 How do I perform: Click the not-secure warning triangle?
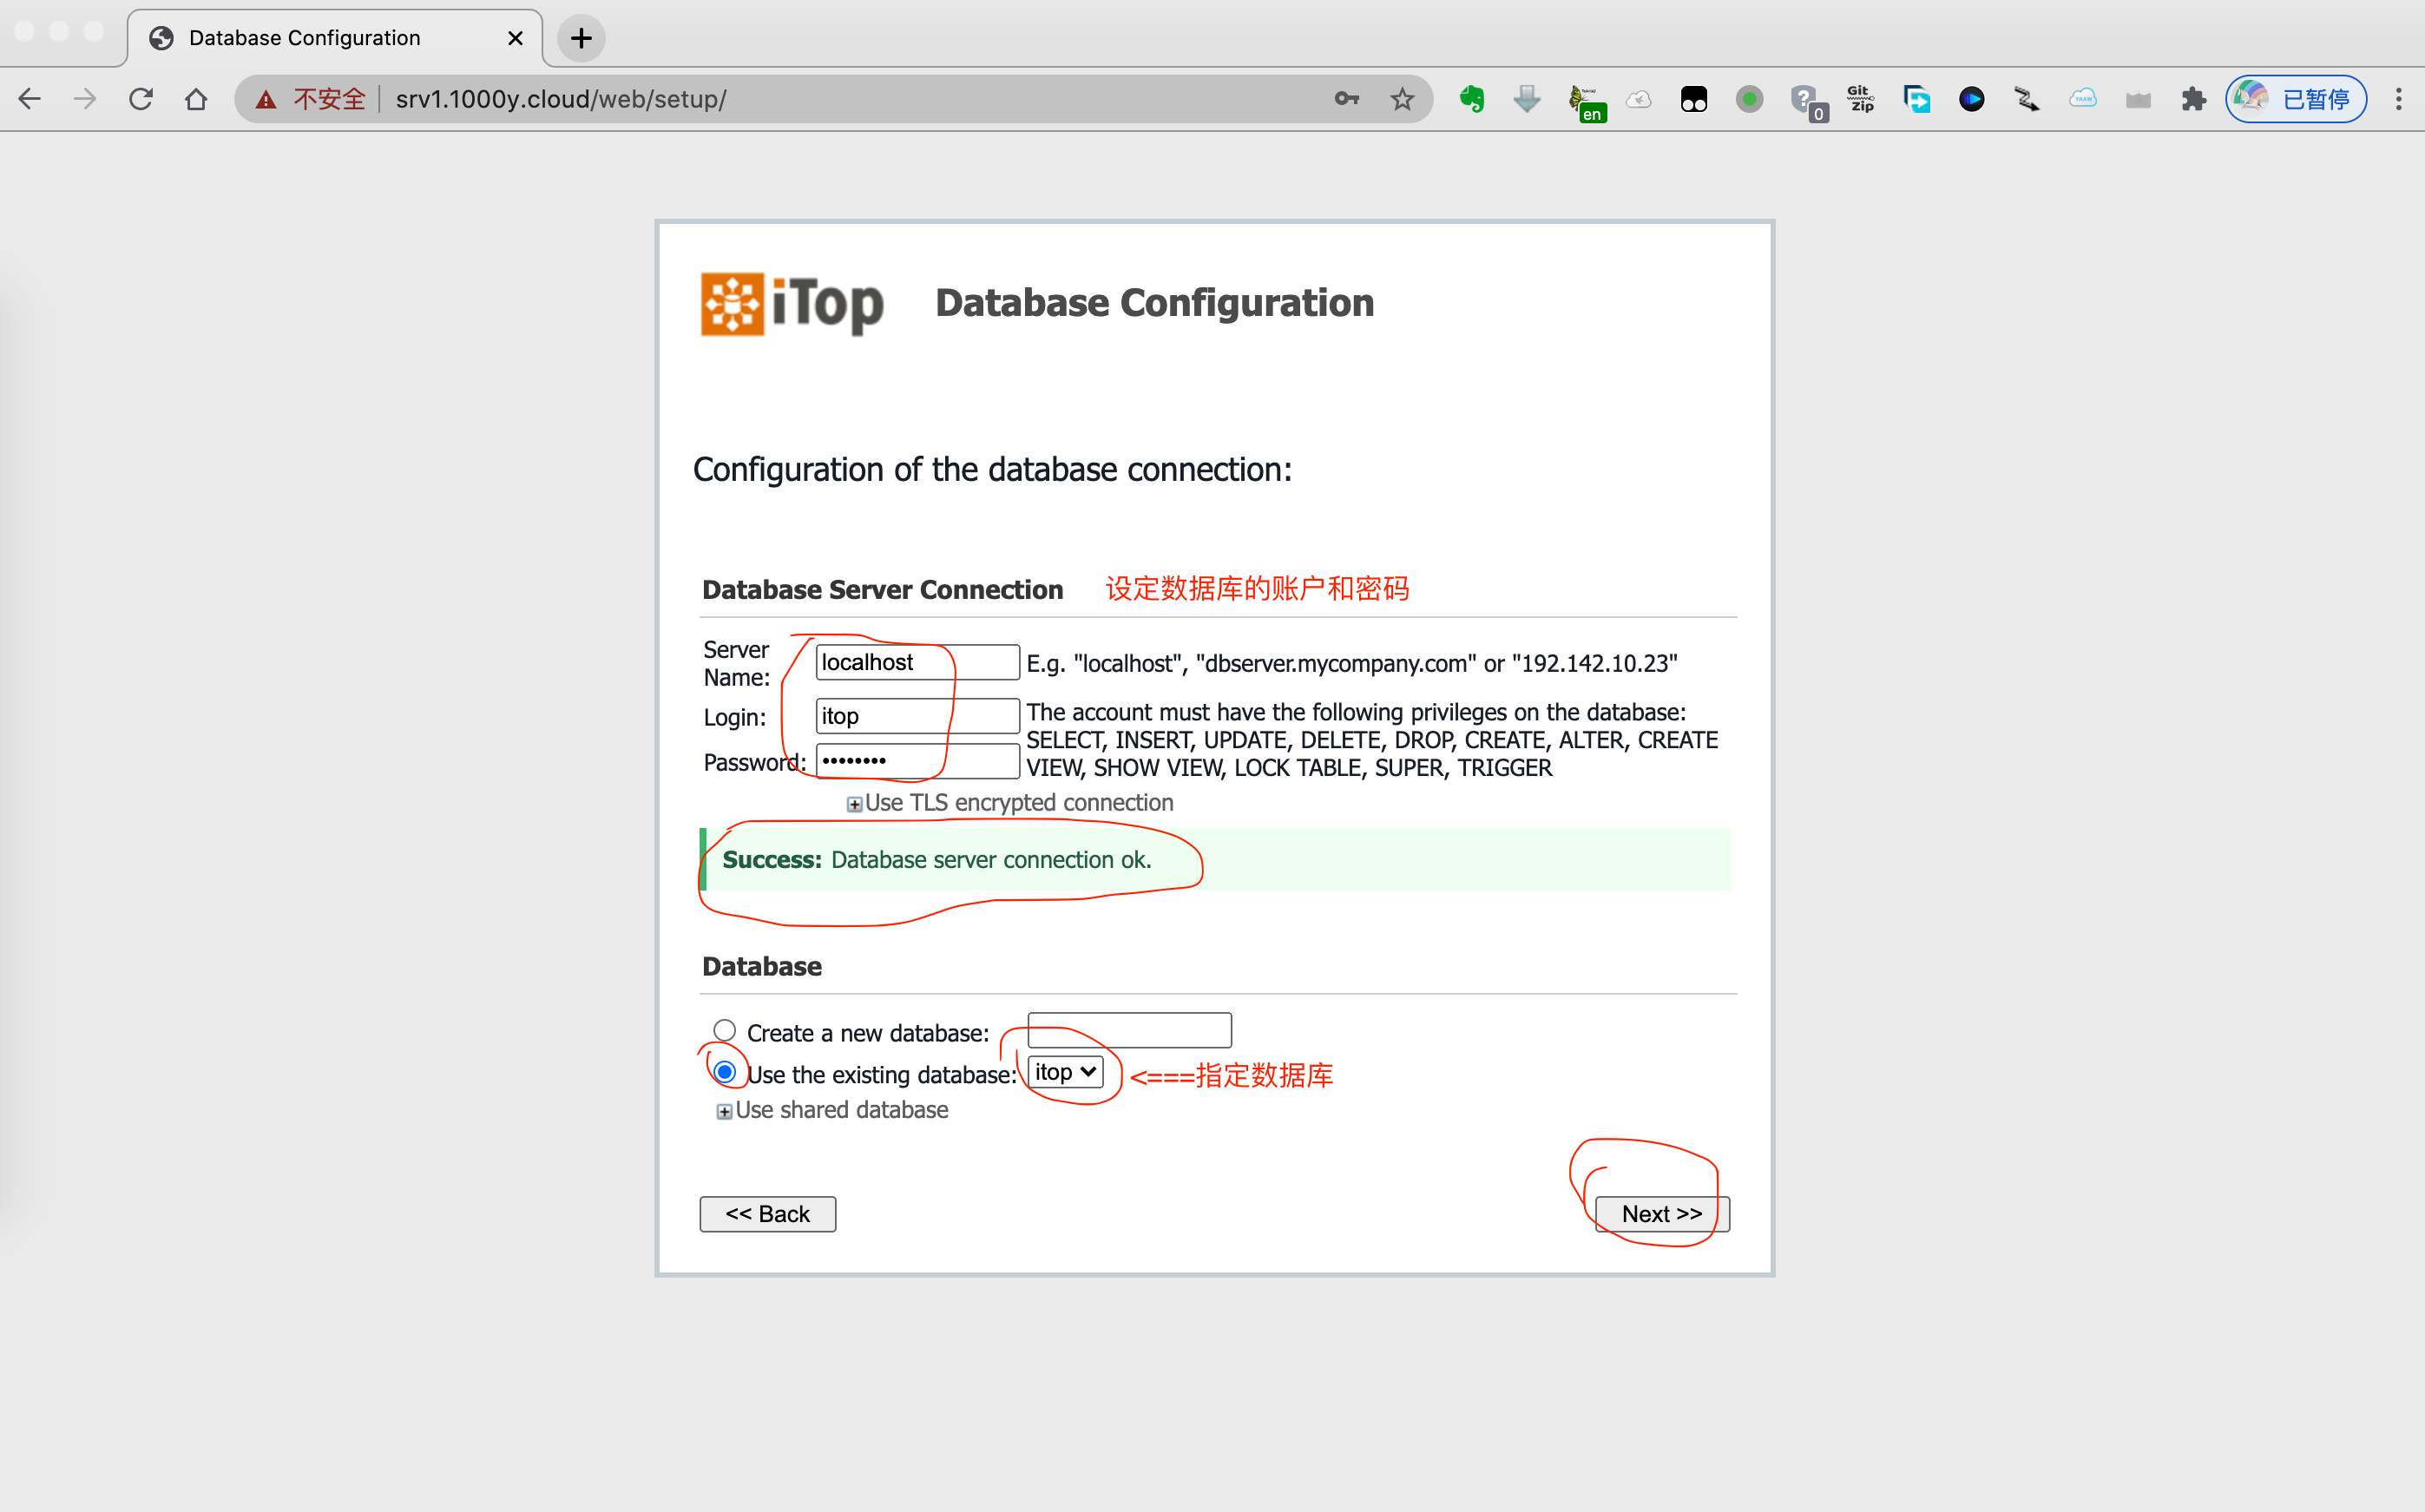point(265,99)
